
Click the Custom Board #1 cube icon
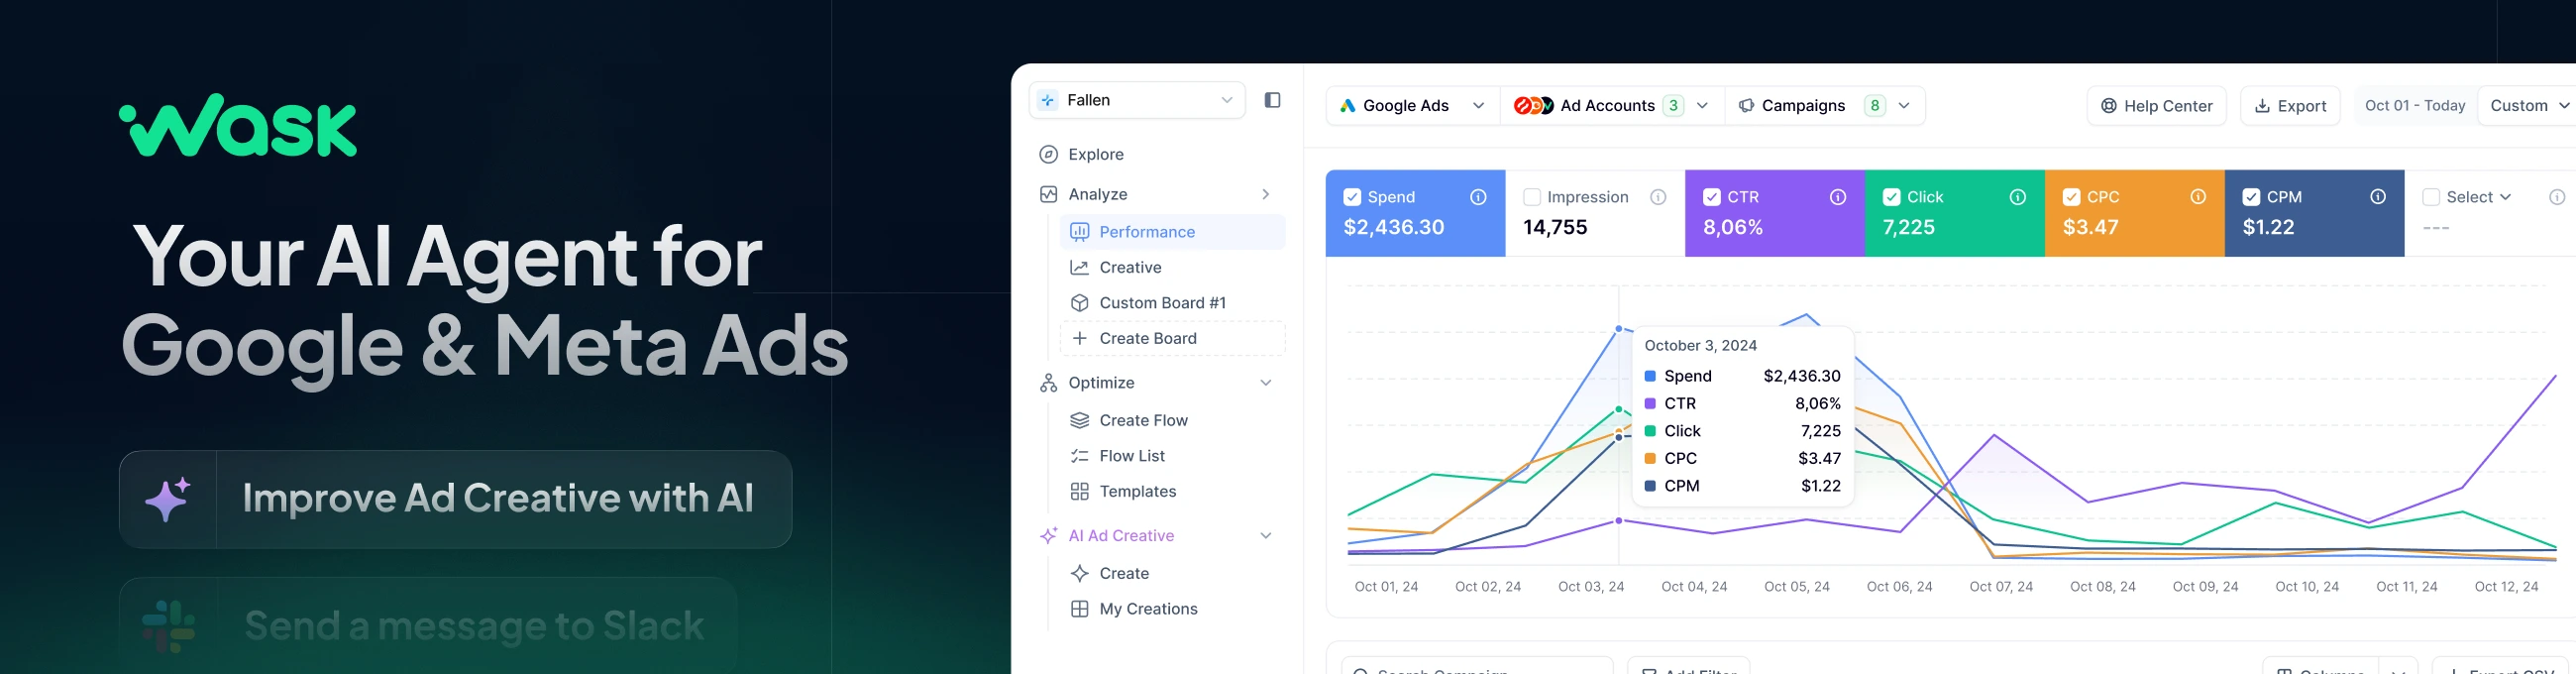pyautogui.click(x=1079, y=303)
